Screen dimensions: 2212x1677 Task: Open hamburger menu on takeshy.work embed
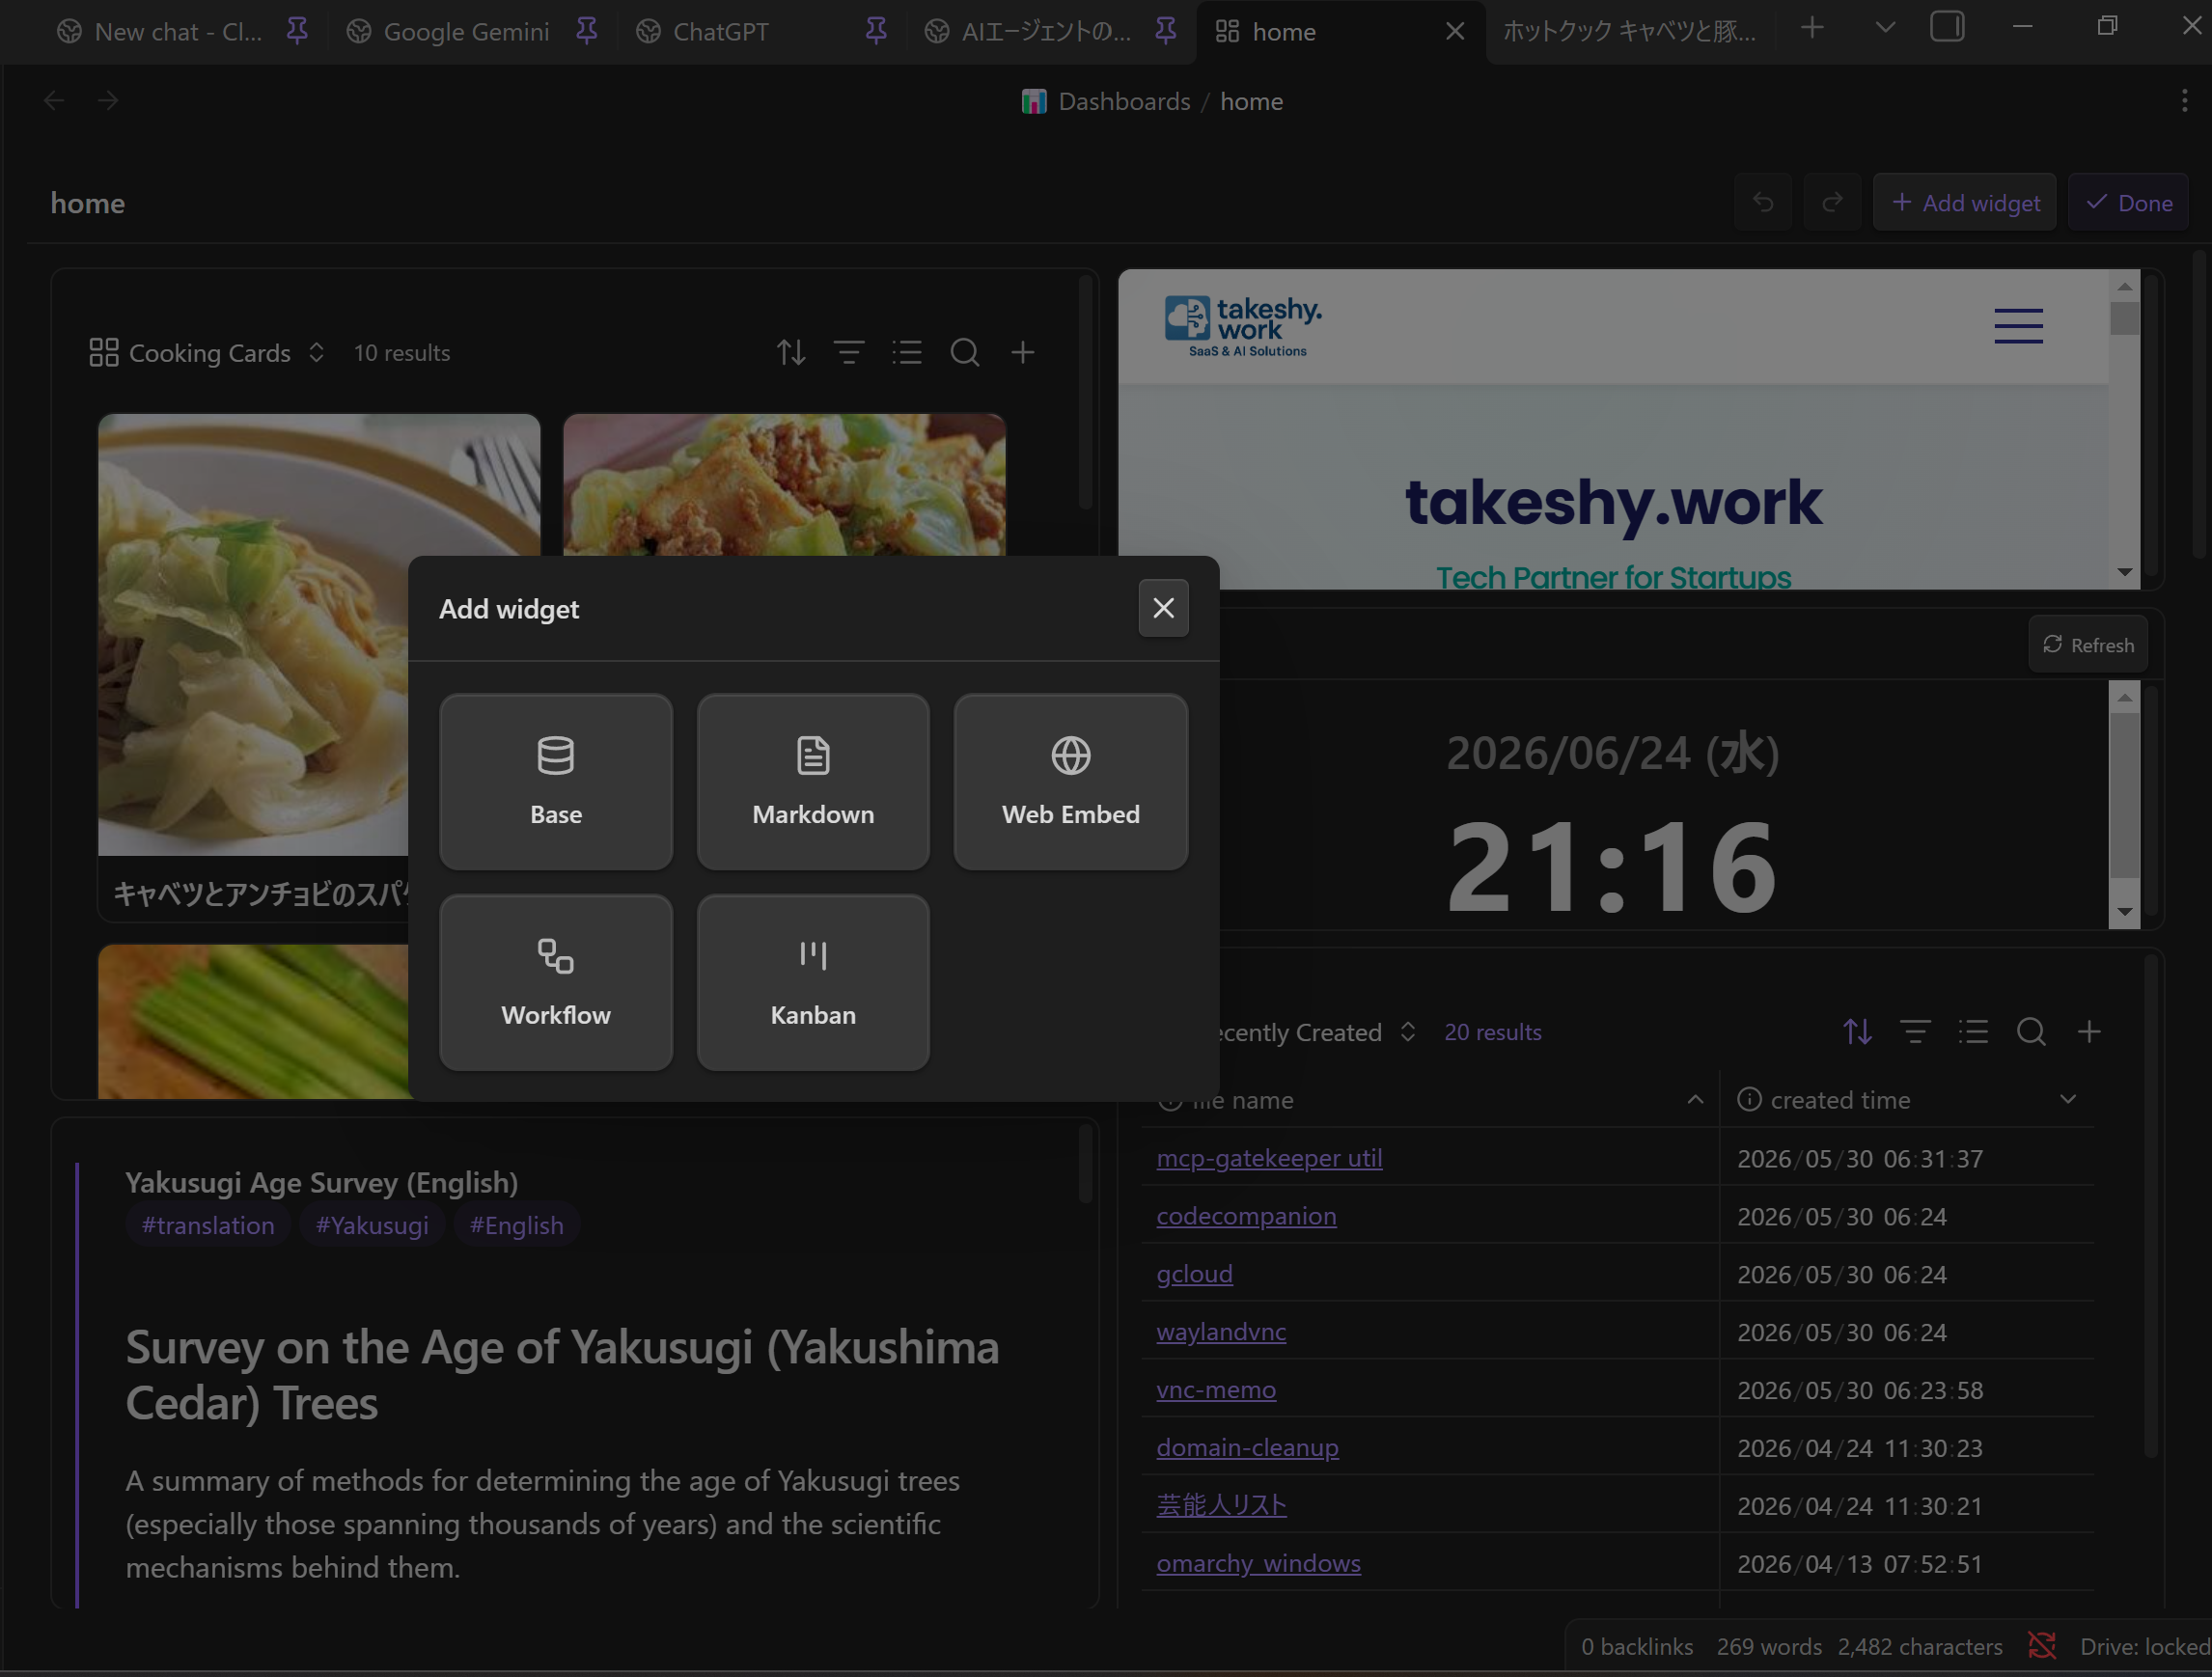point(2018,326)
